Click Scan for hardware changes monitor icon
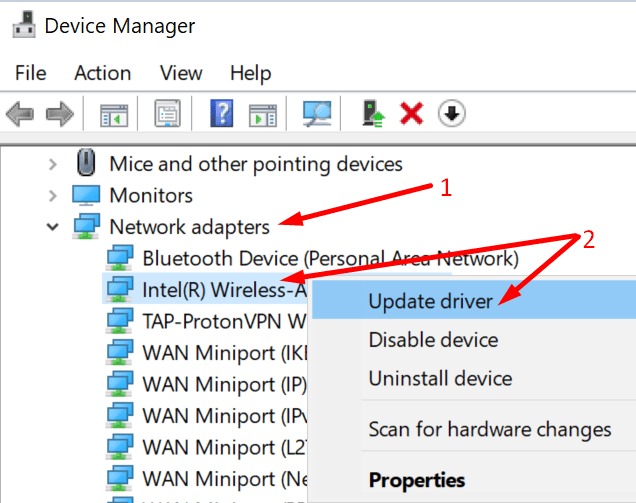This screenshot has height=503, width=636. (x=317, y=114)
